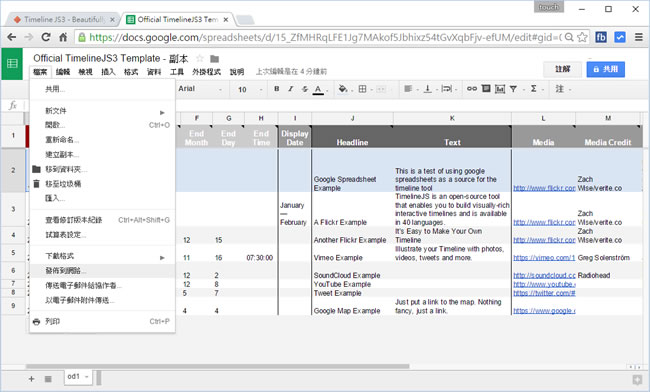Toggle italic formatting

pos(291,89)
